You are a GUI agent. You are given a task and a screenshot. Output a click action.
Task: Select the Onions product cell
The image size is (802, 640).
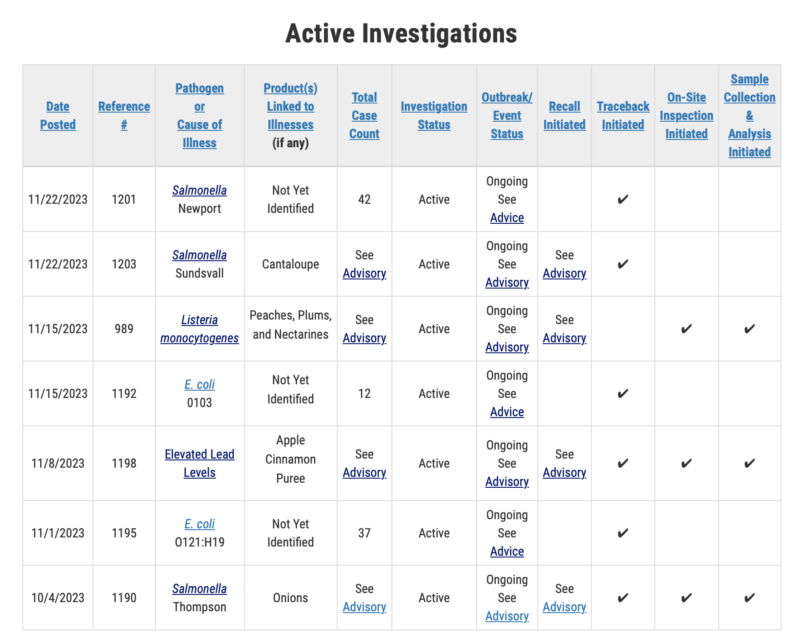[x=291, y=598]
